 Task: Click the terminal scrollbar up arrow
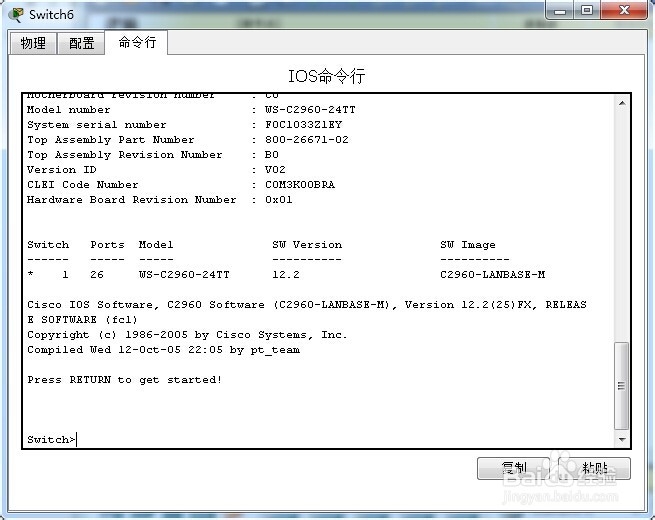click(x=622, y=103)
